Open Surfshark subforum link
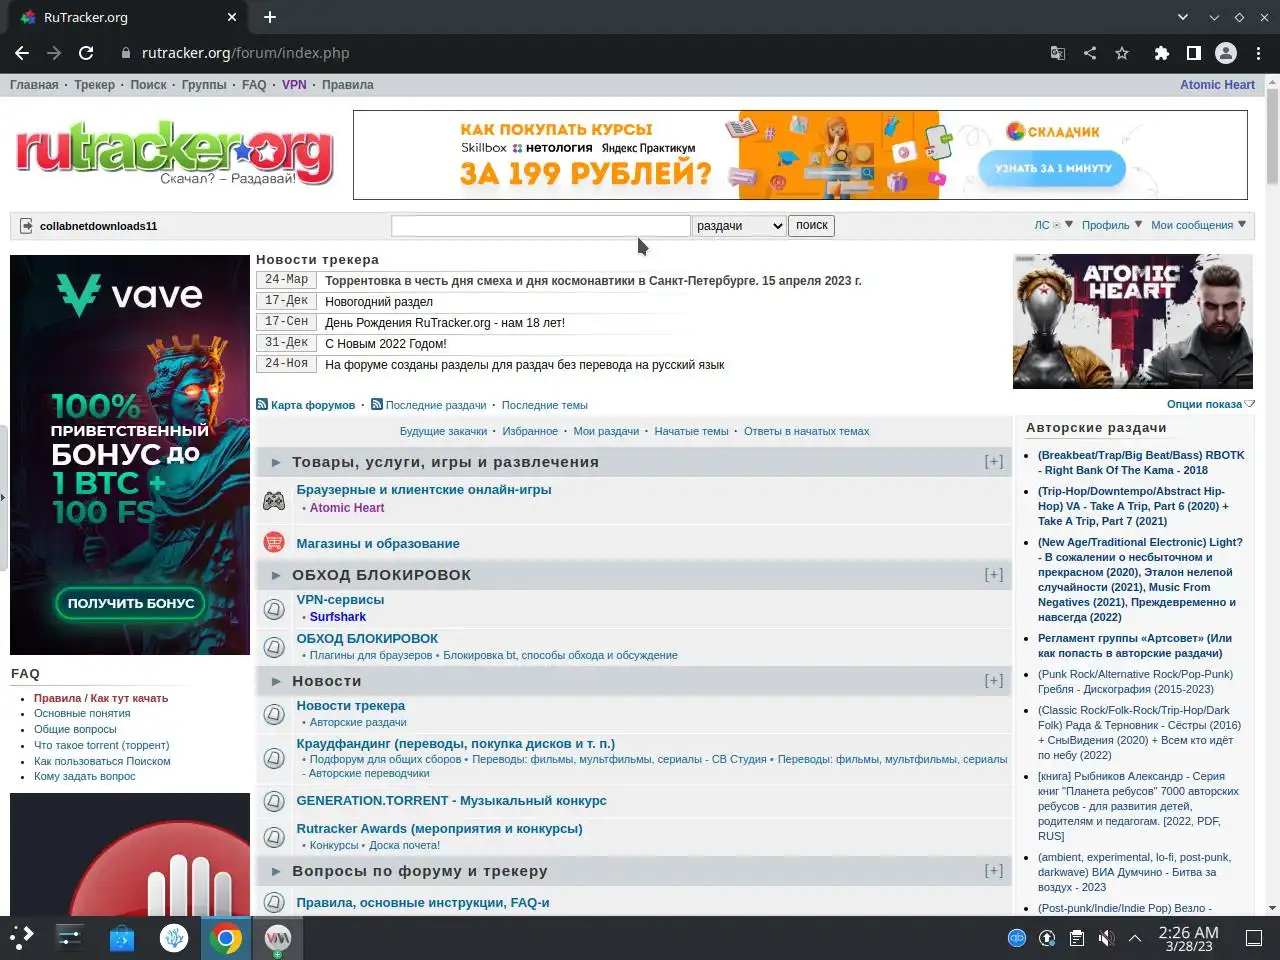This screenshot has height=960, width=1280. pyautogui.click(x=338, y=617)
